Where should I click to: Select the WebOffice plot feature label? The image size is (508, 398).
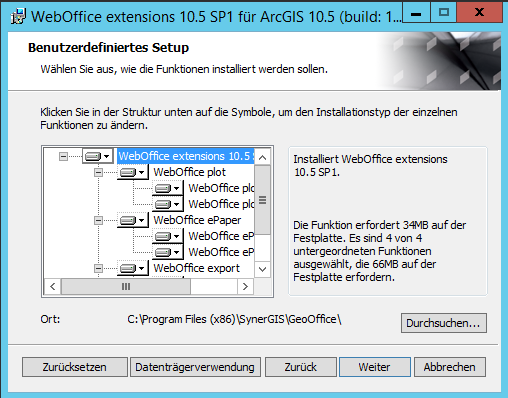pyautogui.click(x=189, y=172)
